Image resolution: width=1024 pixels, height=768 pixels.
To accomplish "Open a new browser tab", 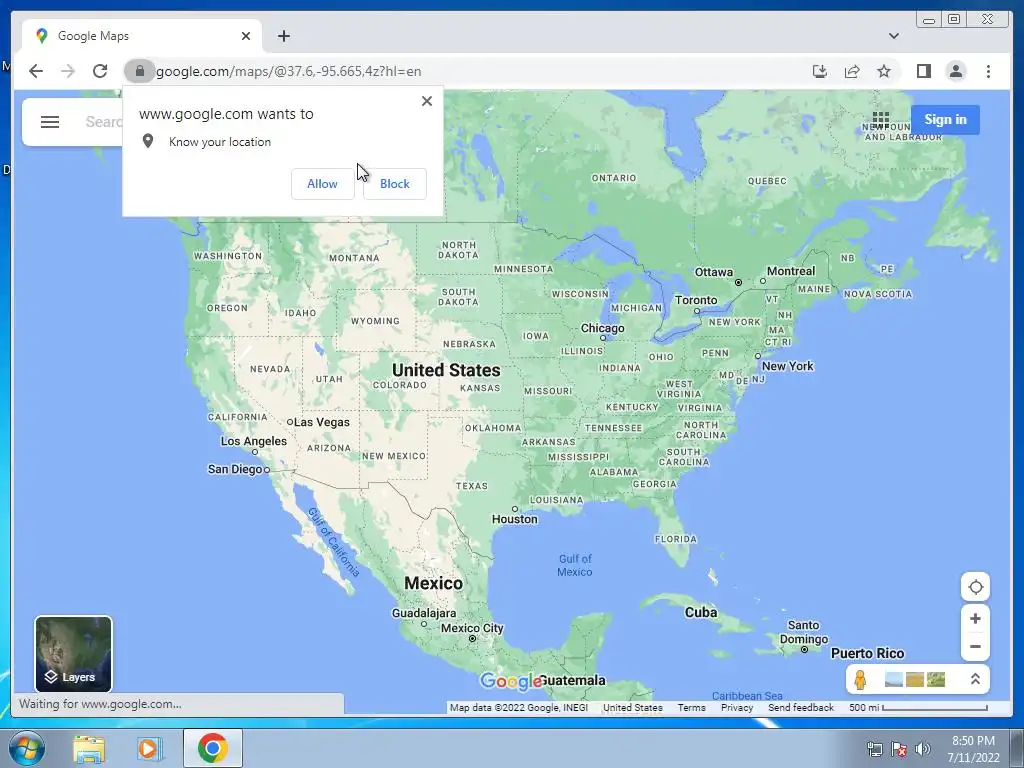I will (x=283, y=36).
